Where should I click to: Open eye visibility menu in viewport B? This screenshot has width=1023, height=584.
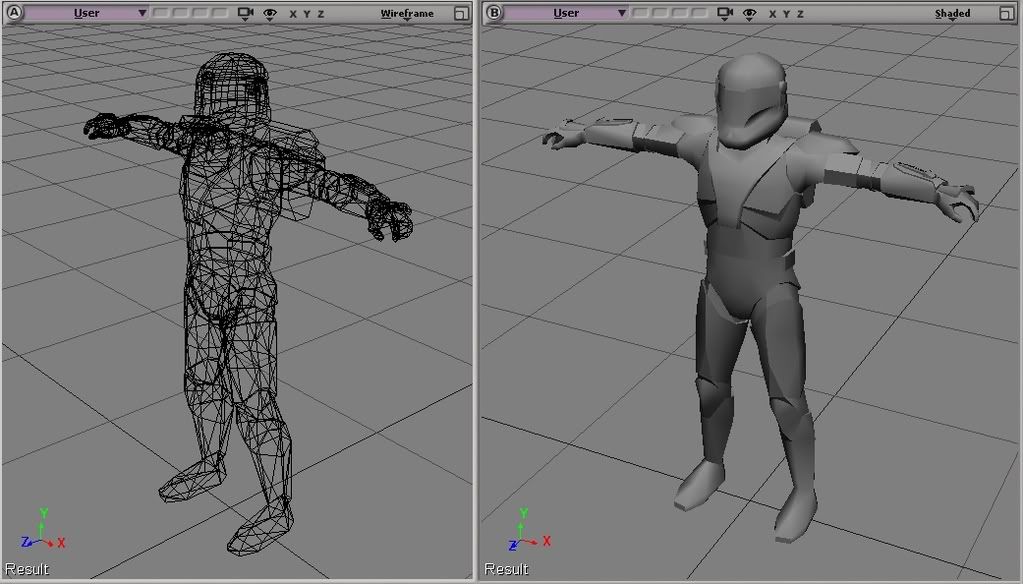point(750,14)
